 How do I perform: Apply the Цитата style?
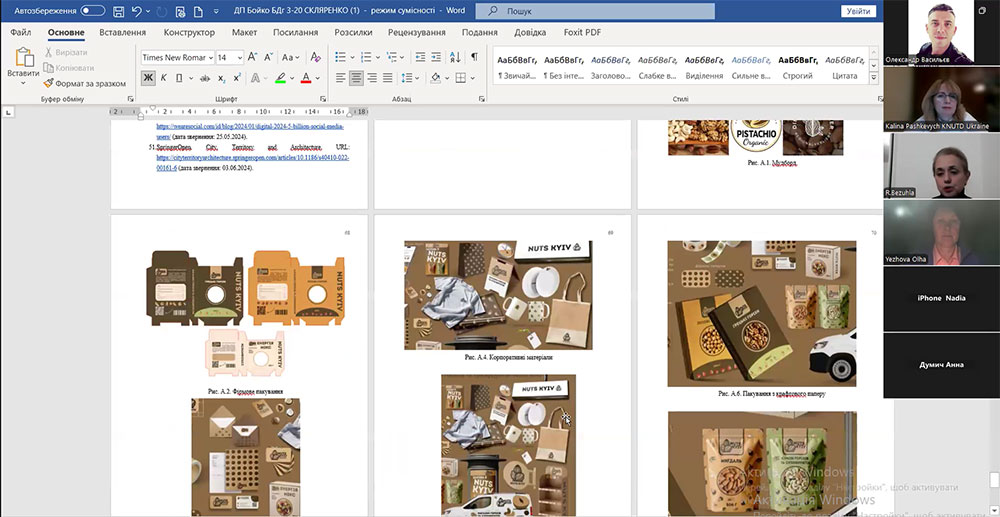pos(844,68)
